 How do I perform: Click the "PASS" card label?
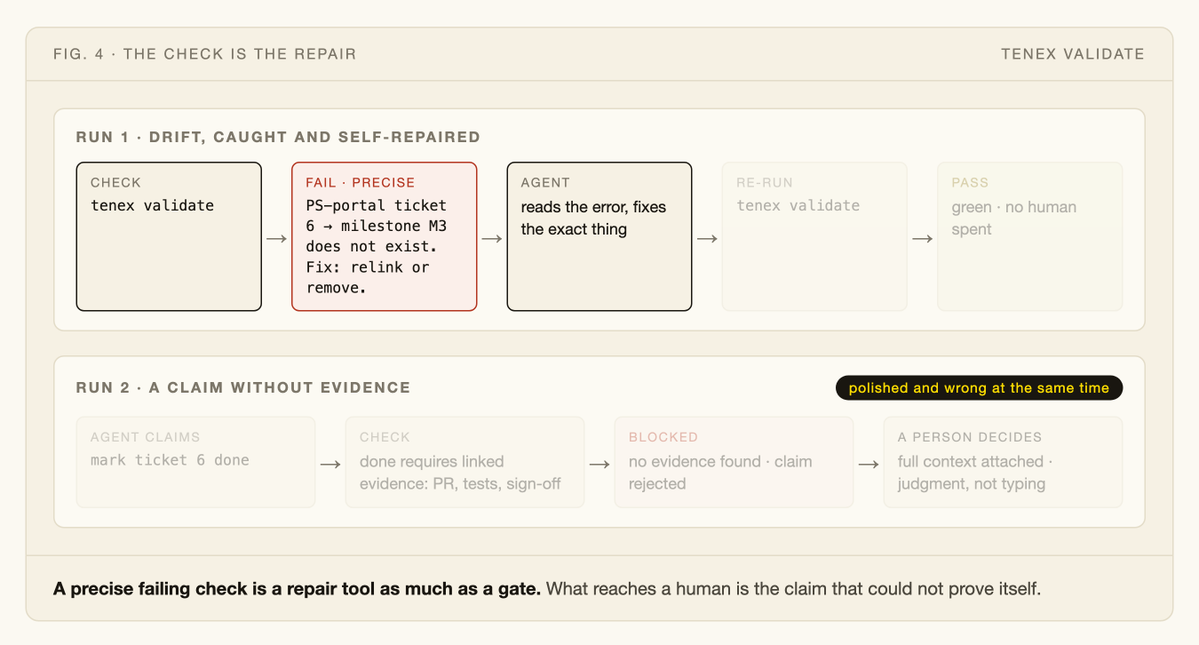click(x=970, y=183)
